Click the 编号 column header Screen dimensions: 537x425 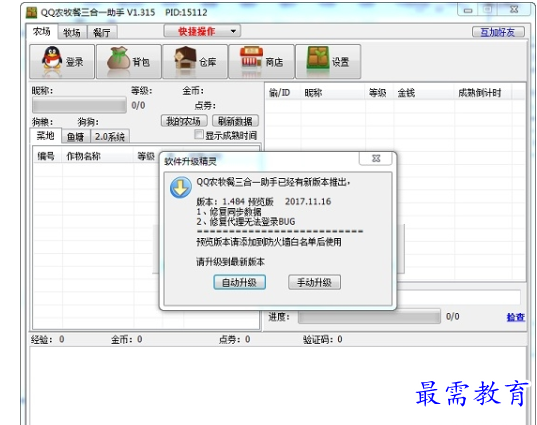(x=48, y=157)
